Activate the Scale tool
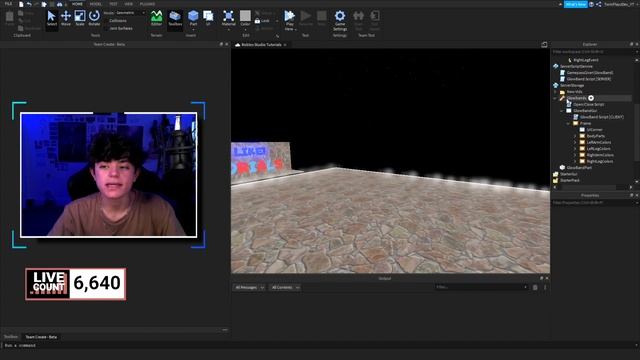Image resolution: width=640 pixels, height=360 pixels. (x=80, y=19)
